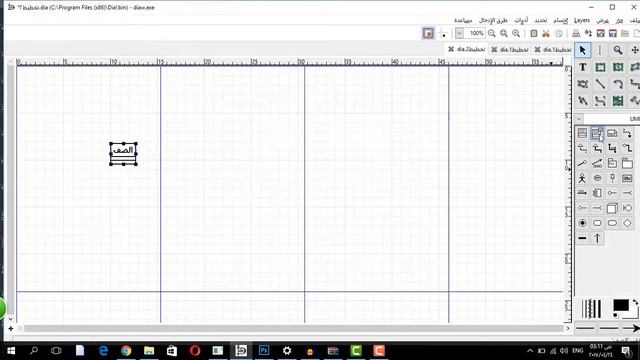Open the line width selector
The height and width of the screenshot is (360, 640).
pyautogui.click(x=591, y=309)
